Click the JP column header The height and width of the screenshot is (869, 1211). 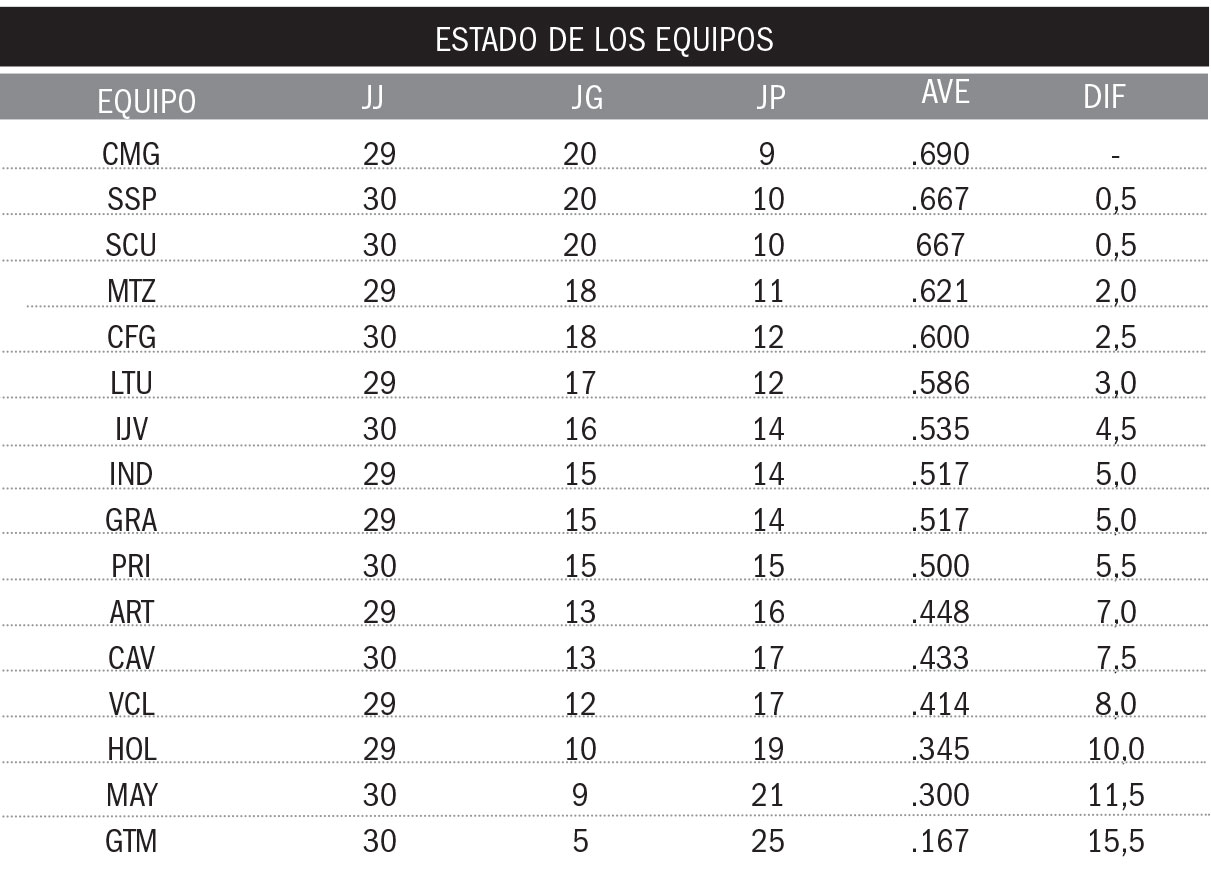tap(770, 98)
